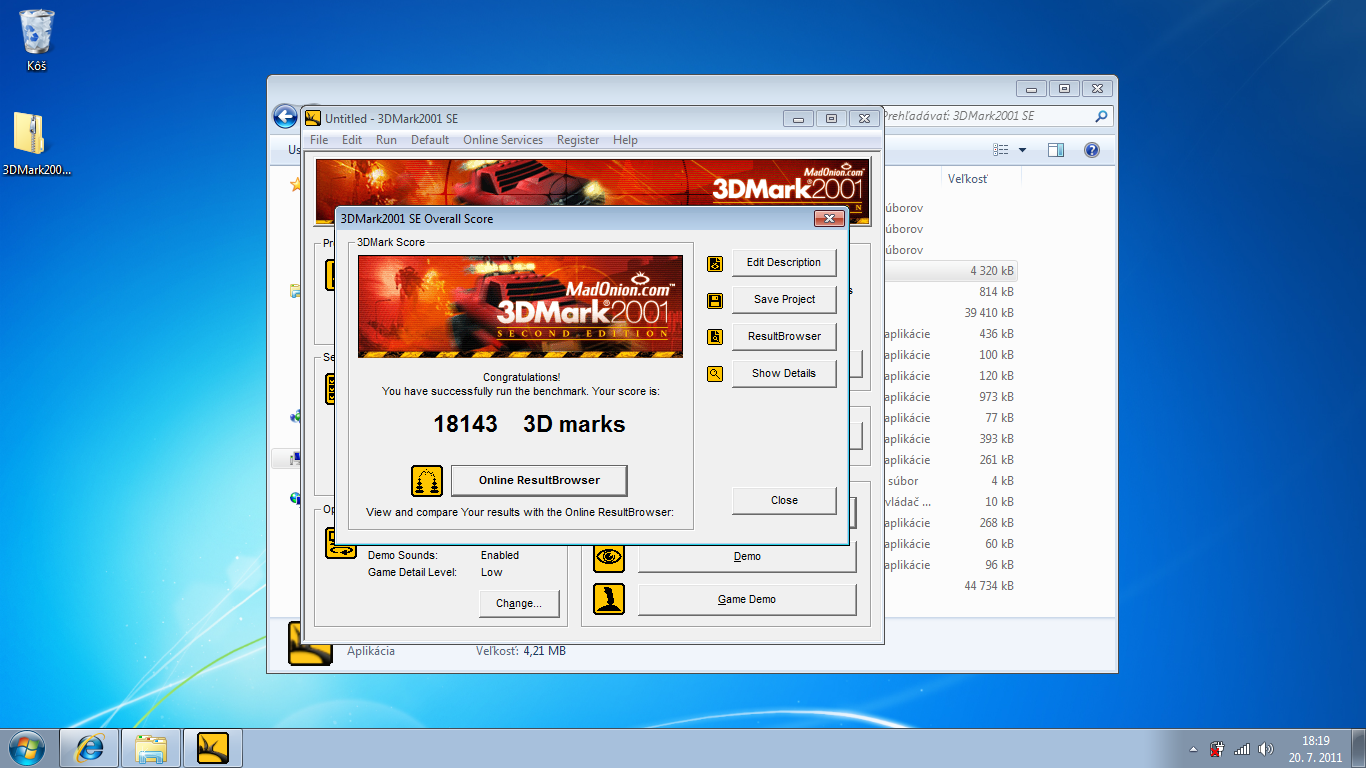Click the Explorer back navigation arrow

pyautogui.click(x=285, y=116)
